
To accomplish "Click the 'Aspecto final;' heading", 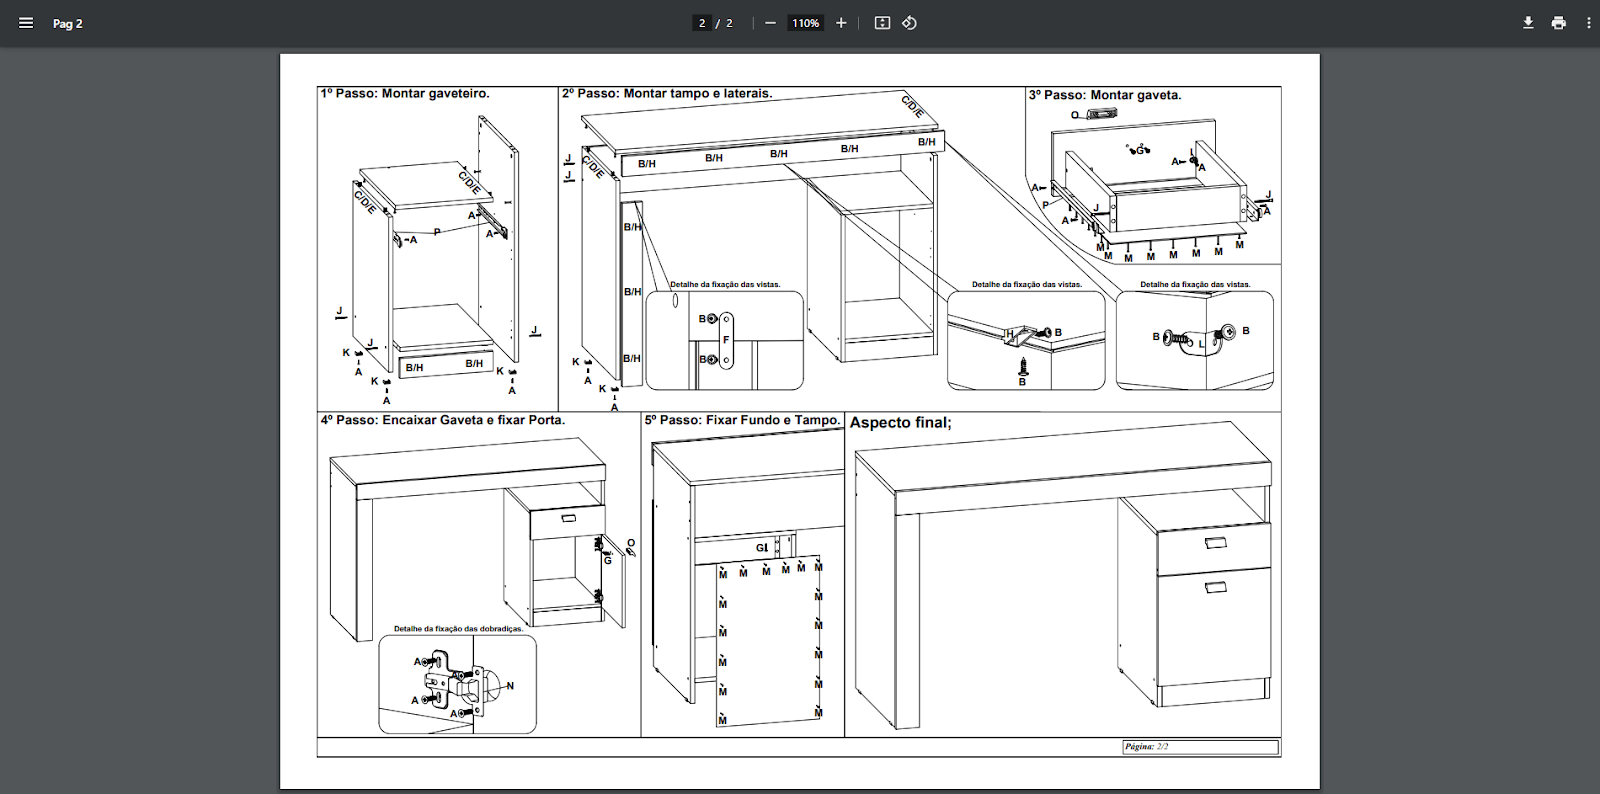I will click(x=901, y=423).
